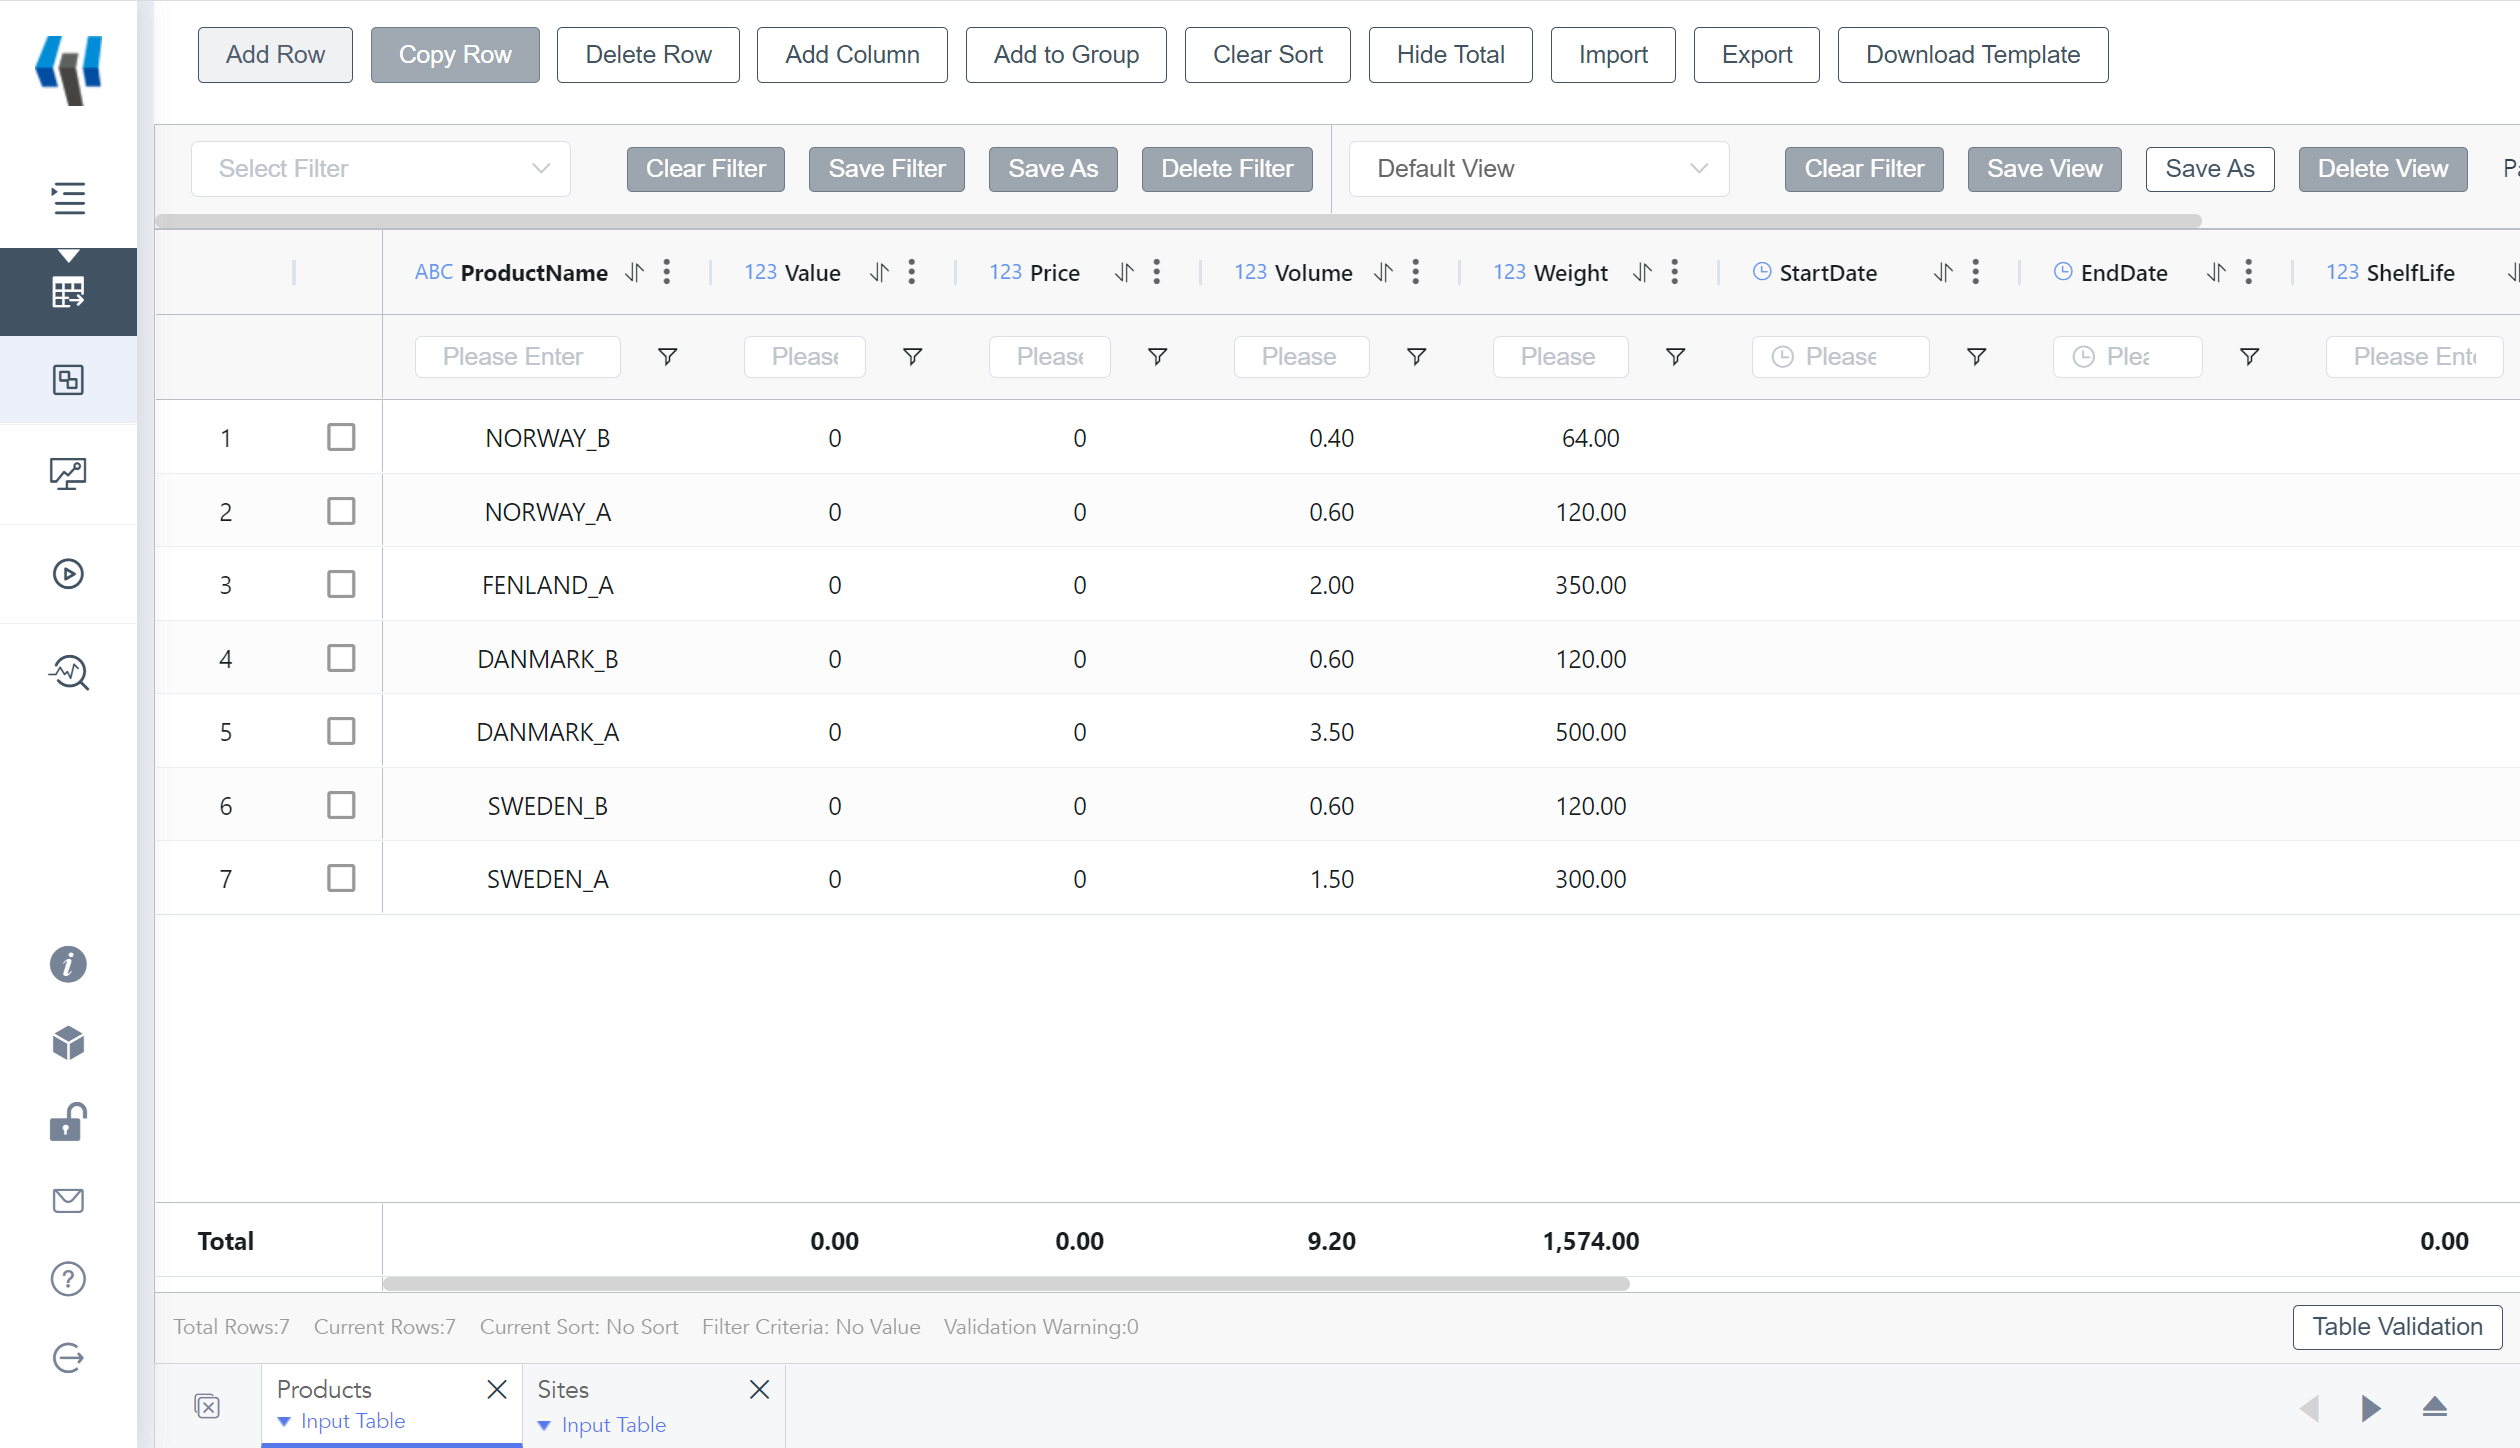Open the layout squares sidebar icon

68,380
